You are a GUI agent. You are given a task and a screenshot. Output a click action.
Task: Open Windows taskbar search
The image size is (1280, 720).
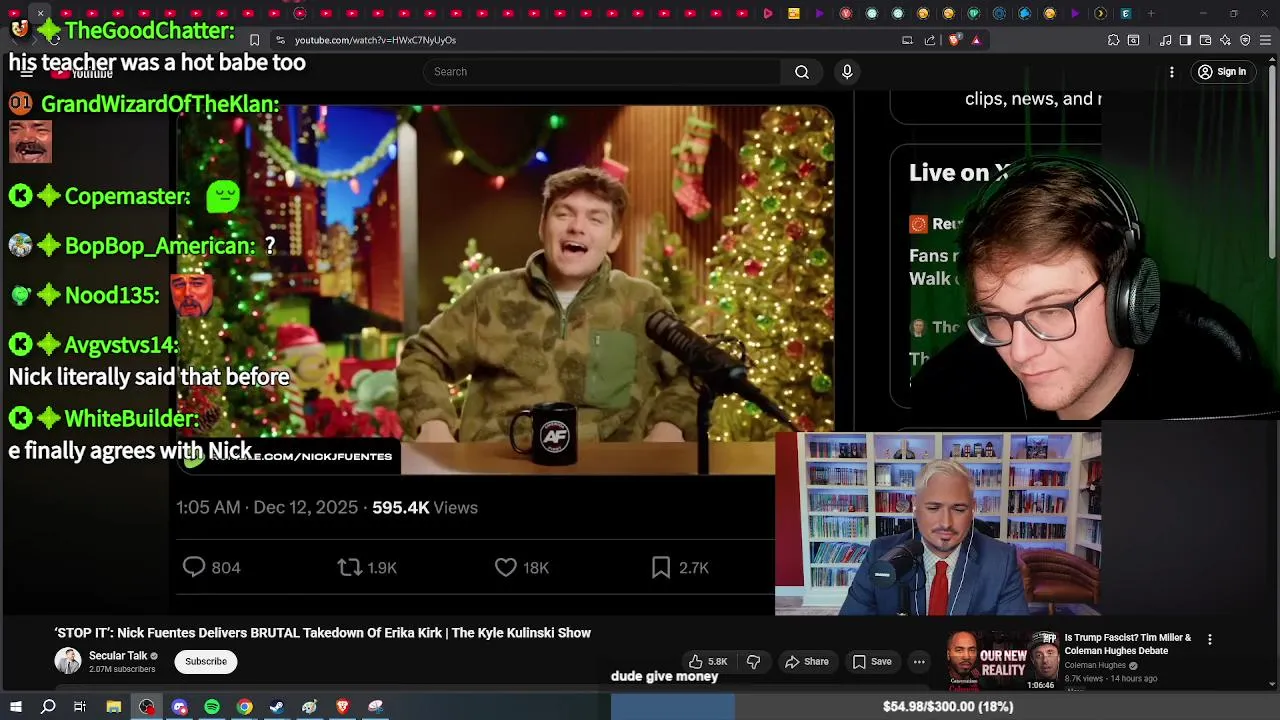coord(48,707)
